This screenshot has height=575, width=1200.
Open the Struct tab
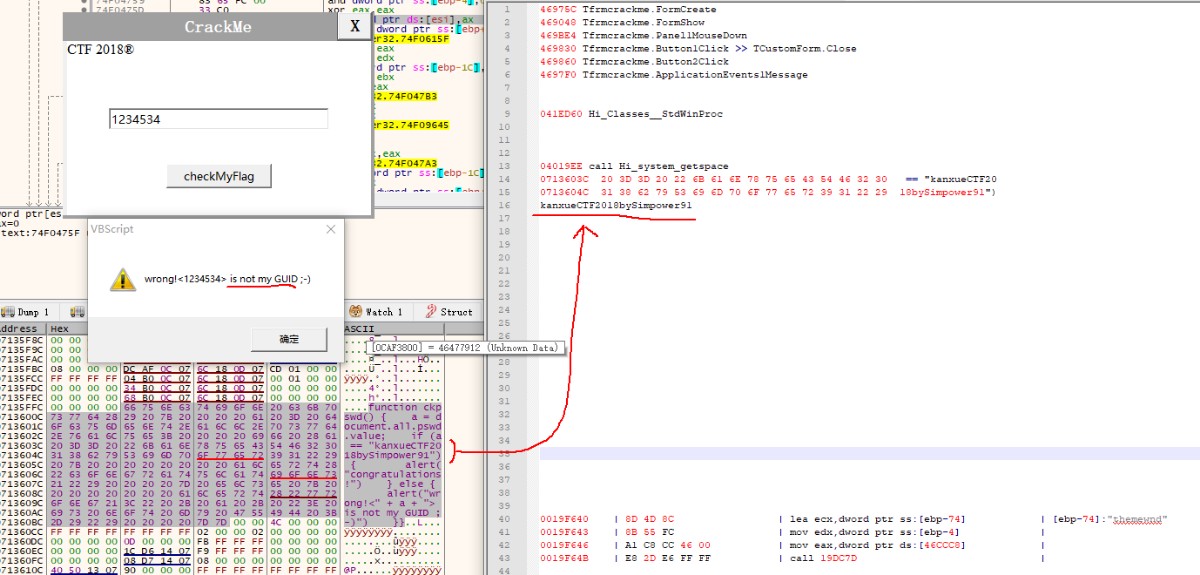tap(450, 312)
